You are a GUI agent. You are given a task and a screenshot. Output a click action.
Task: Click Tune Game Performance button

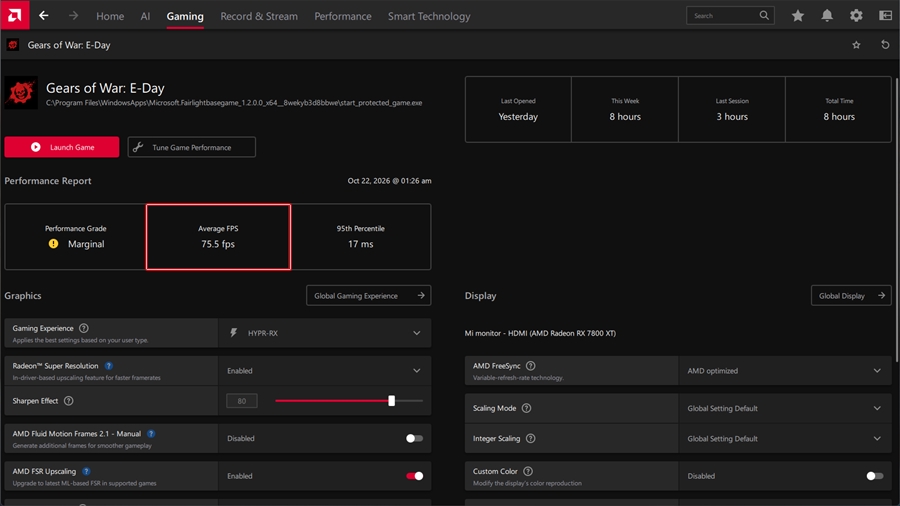[192, 147]
